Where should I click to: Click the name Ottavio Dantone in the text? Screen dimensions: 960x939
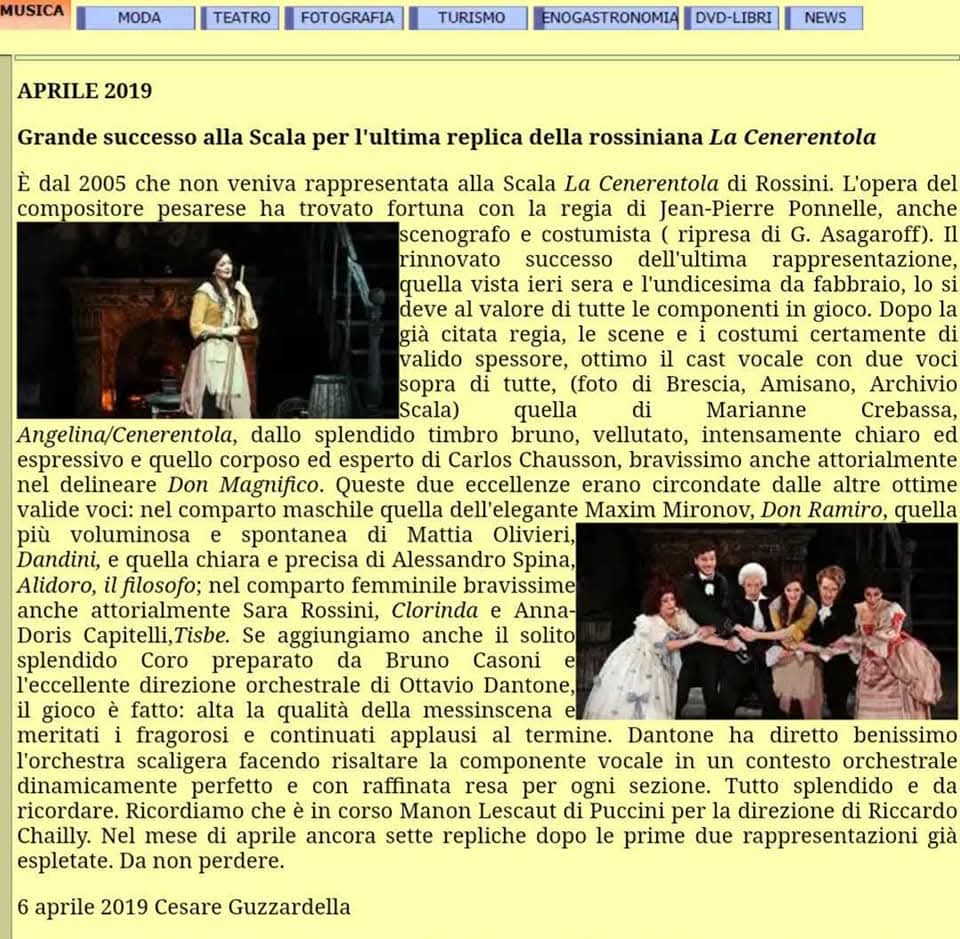tap(486, 685)
